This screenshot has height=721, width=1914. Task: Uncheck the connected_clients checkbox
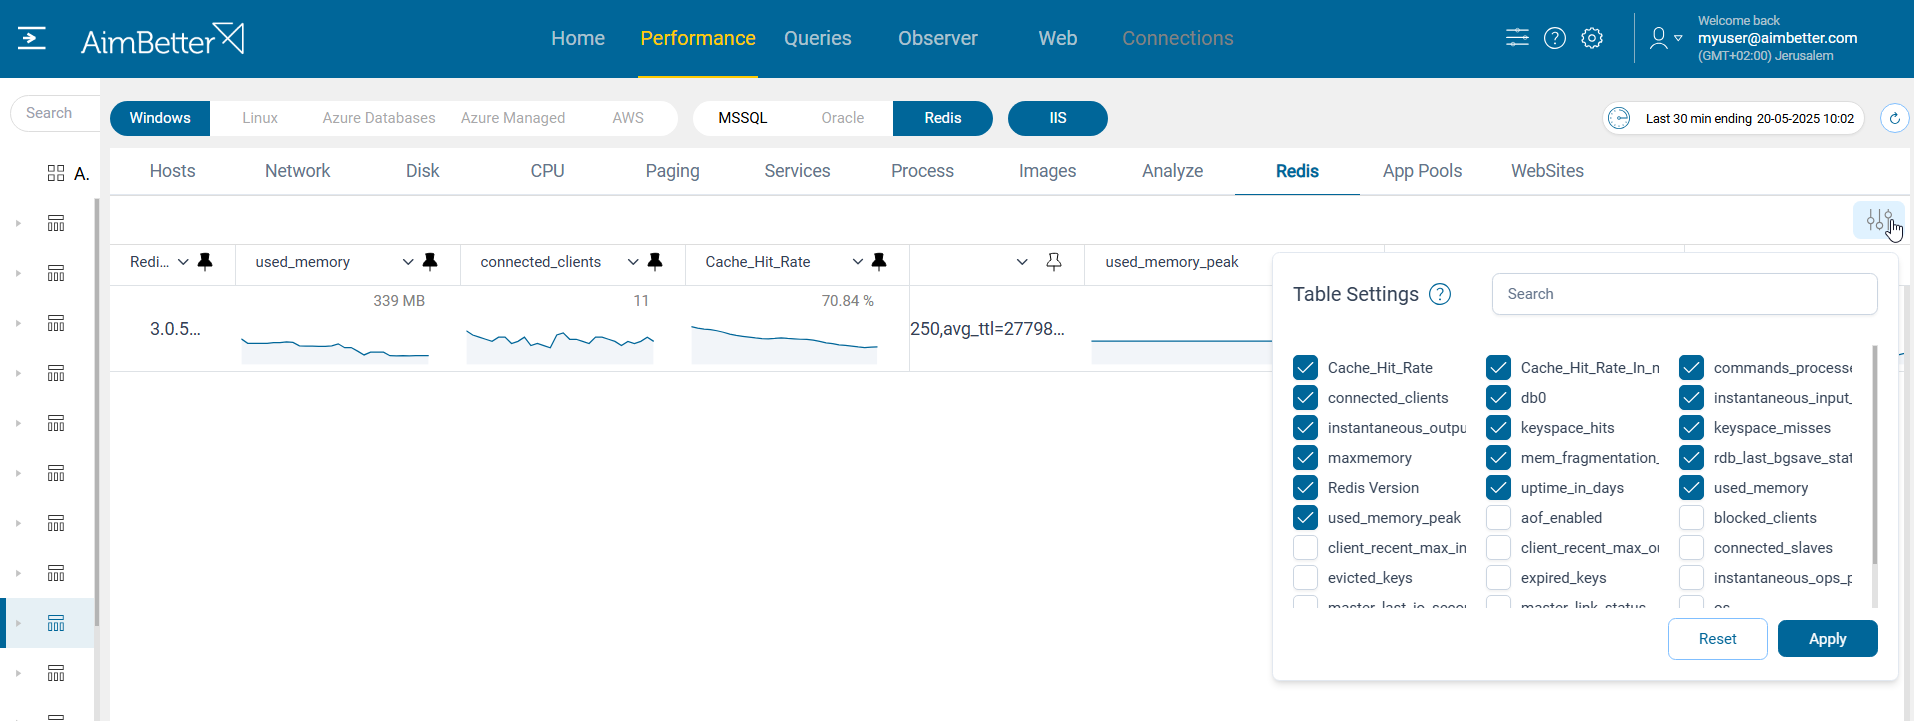point(1305,398)
